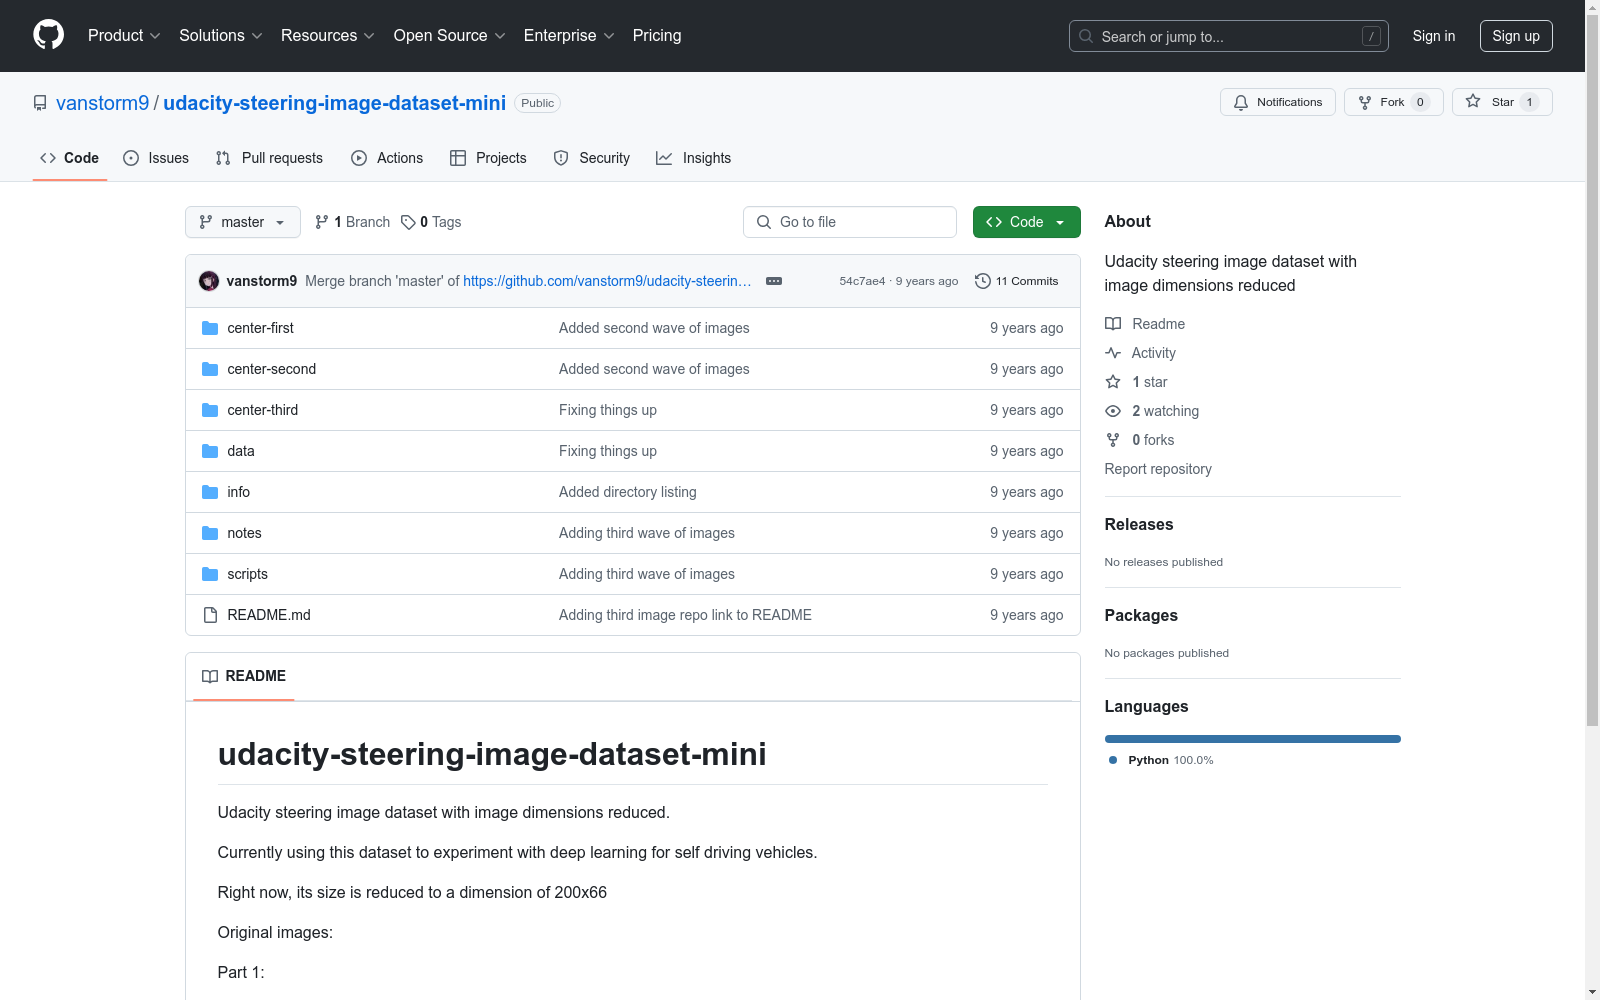Expand the Enterprise dropdown menu

click(569, 35)
